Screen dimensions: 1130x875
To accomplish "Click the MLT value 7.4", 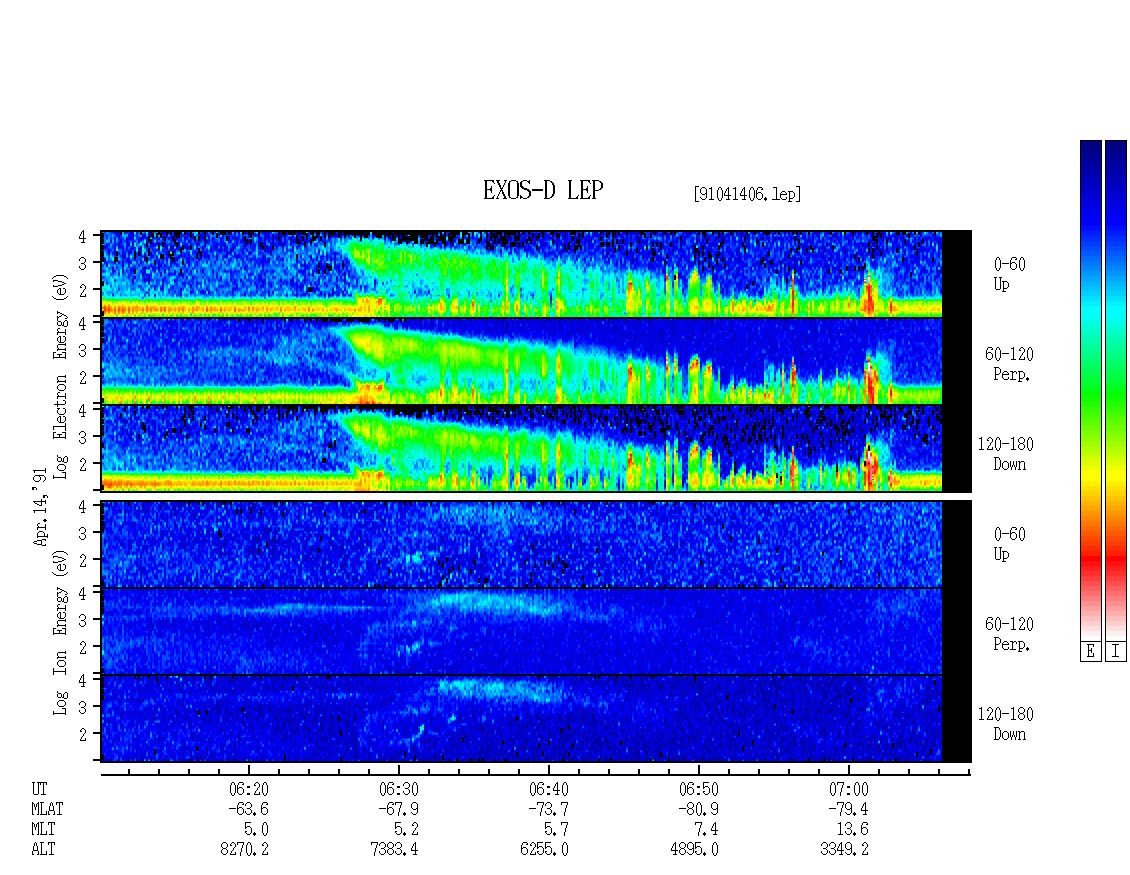I will click(706, 829).
